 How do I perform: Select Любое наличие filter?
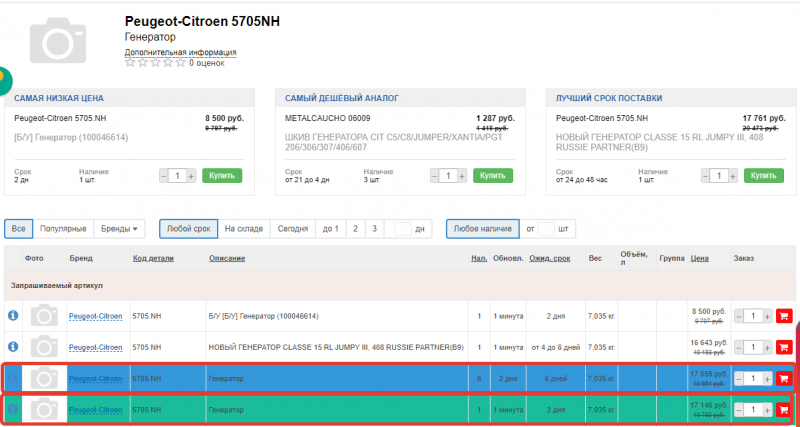[483, 229]
